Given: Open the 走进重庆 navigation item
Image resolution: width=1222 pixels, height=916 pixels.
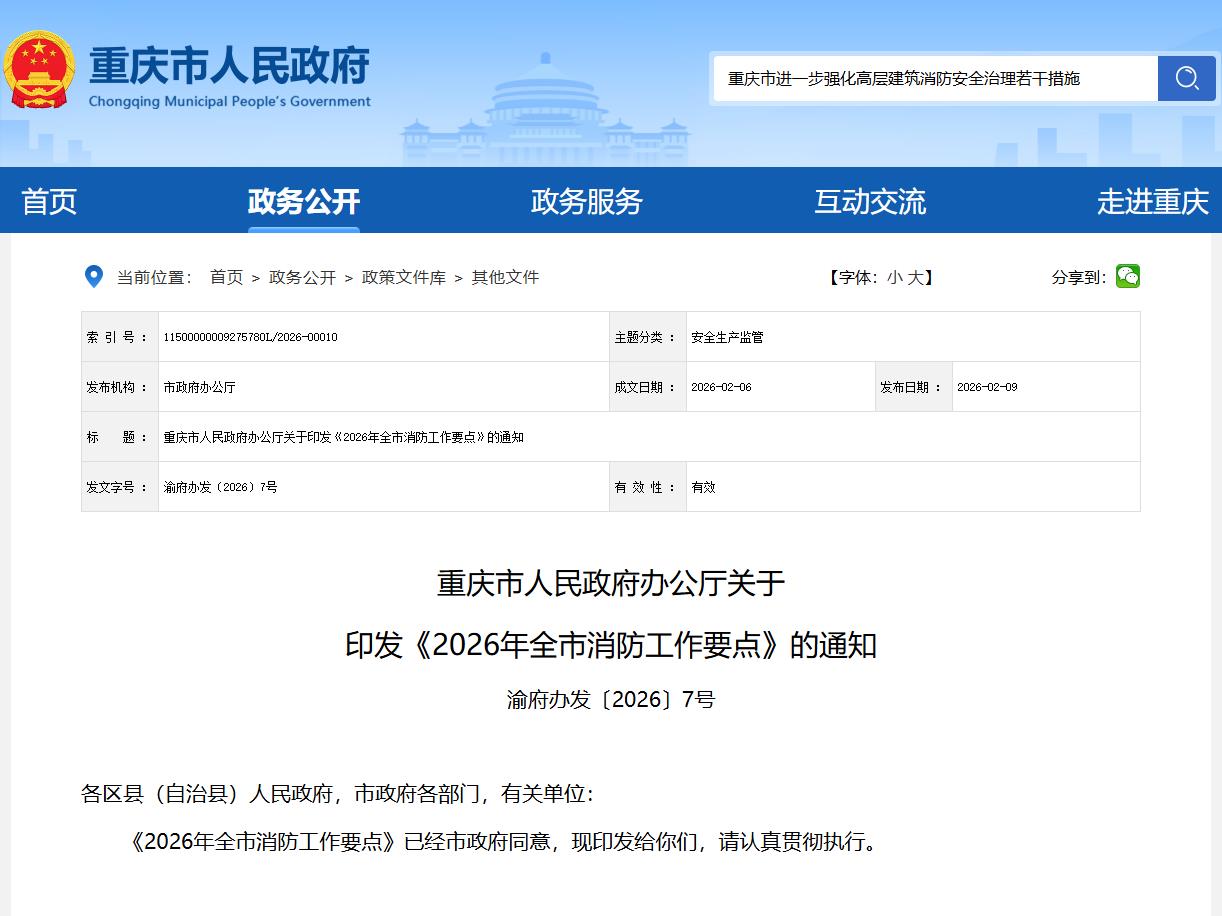Looking at the screenshot, I should (1152, 202).
